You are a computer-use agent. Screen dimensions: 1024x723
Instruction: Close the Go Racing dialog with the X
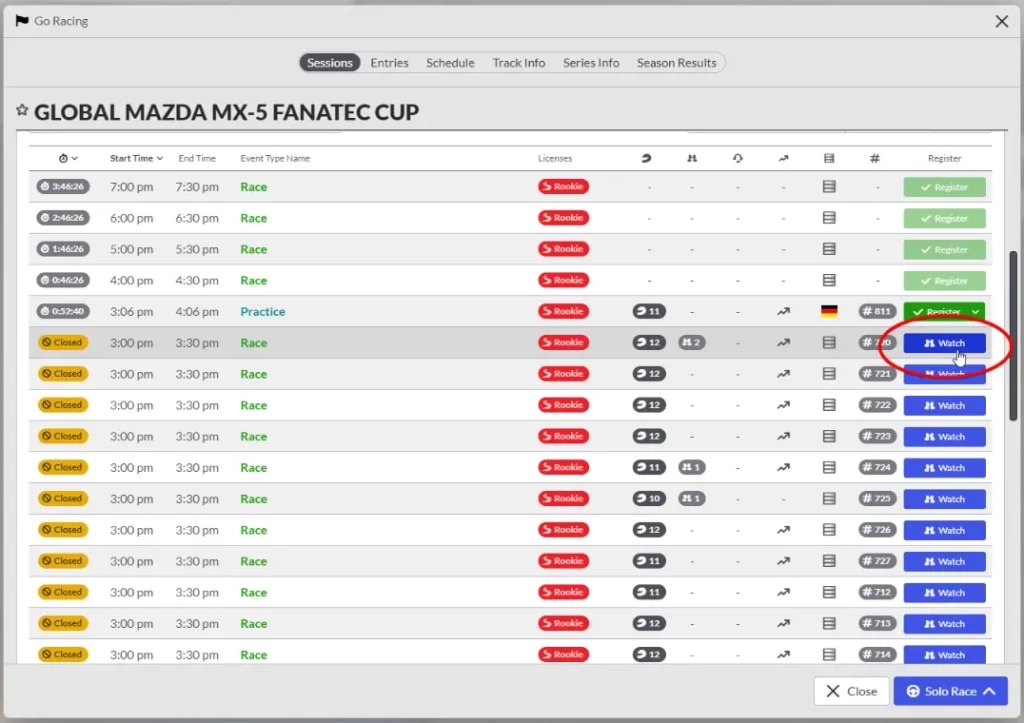pyautogui.click(x=1002, y=21)
